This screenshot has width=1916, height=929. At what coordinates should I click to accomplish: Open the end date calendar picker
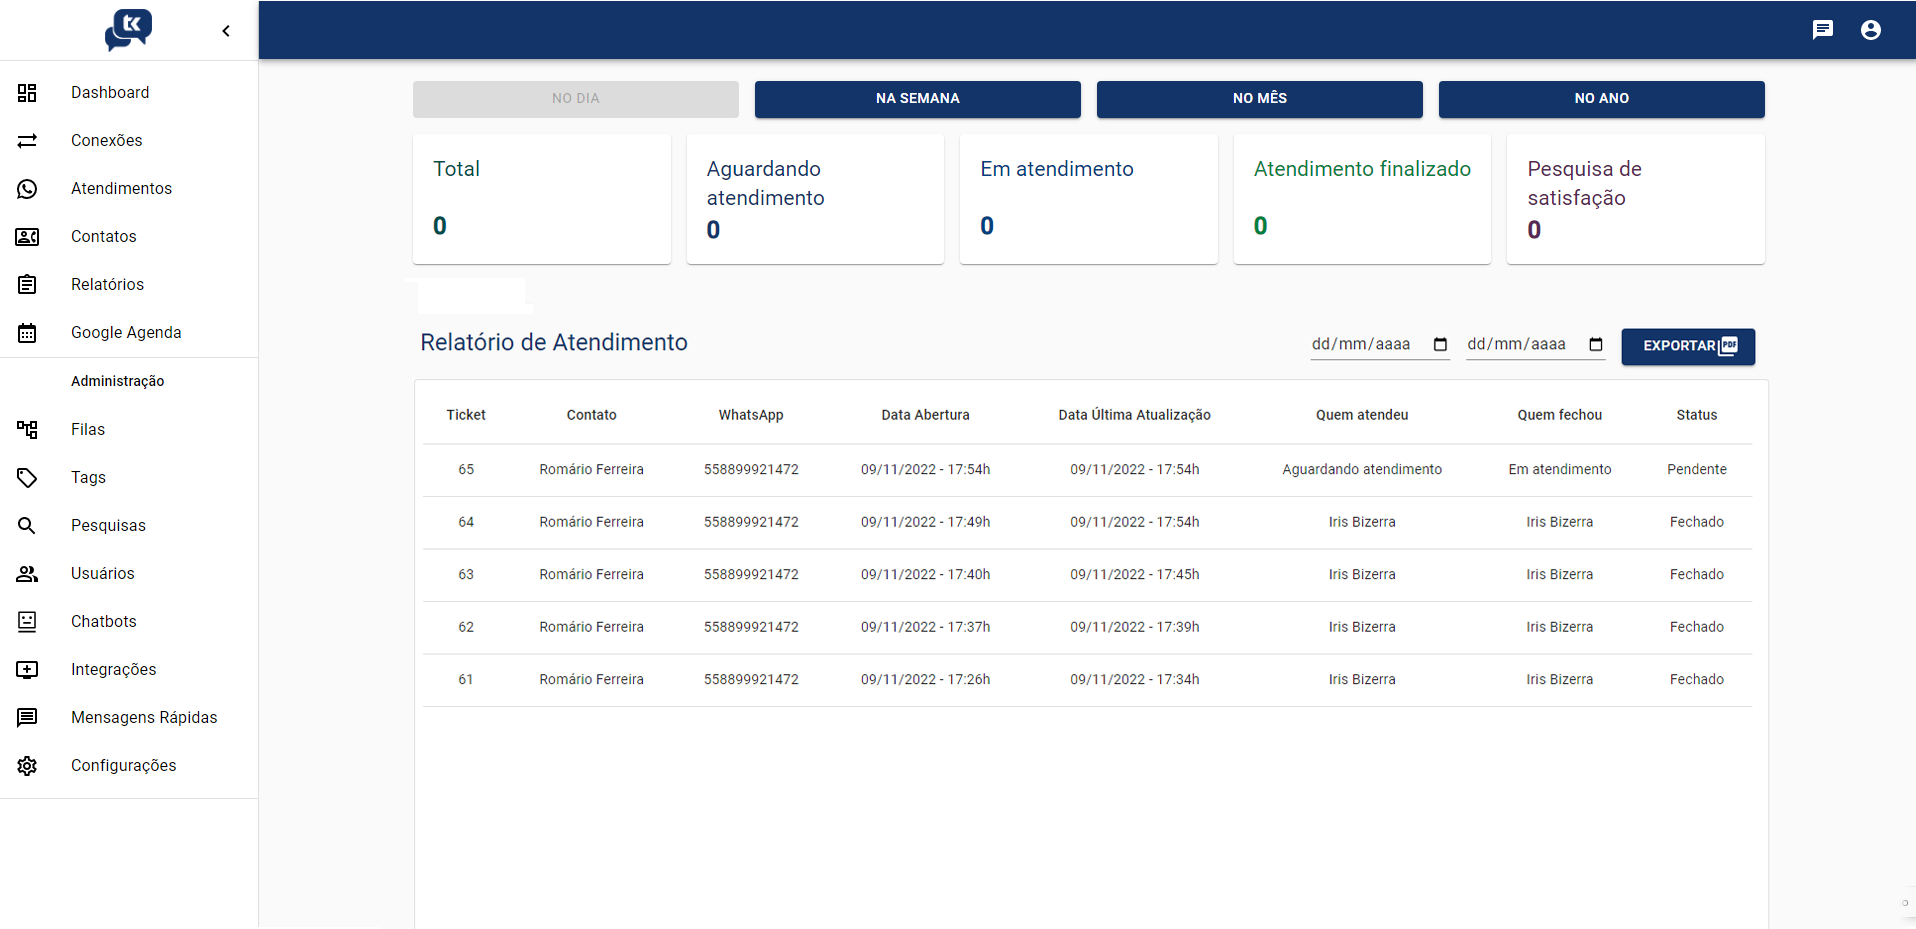(x=1596, y=345)
